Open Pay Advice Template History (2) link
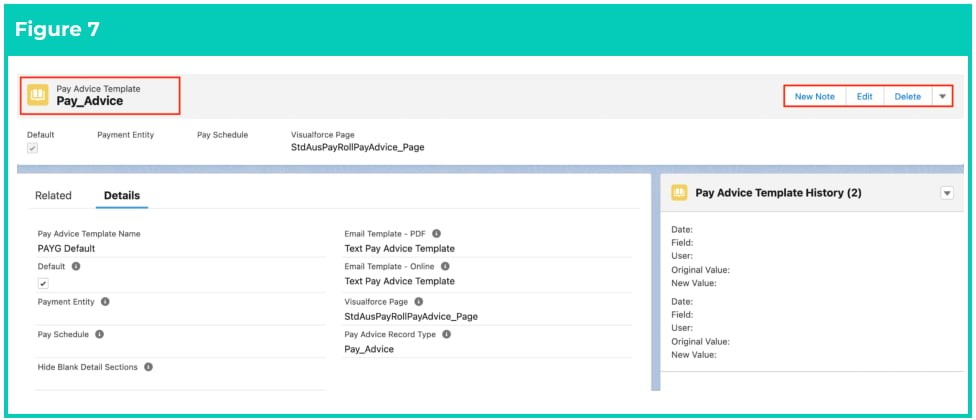This screenshot has width=976, height=420. point(778,193)
